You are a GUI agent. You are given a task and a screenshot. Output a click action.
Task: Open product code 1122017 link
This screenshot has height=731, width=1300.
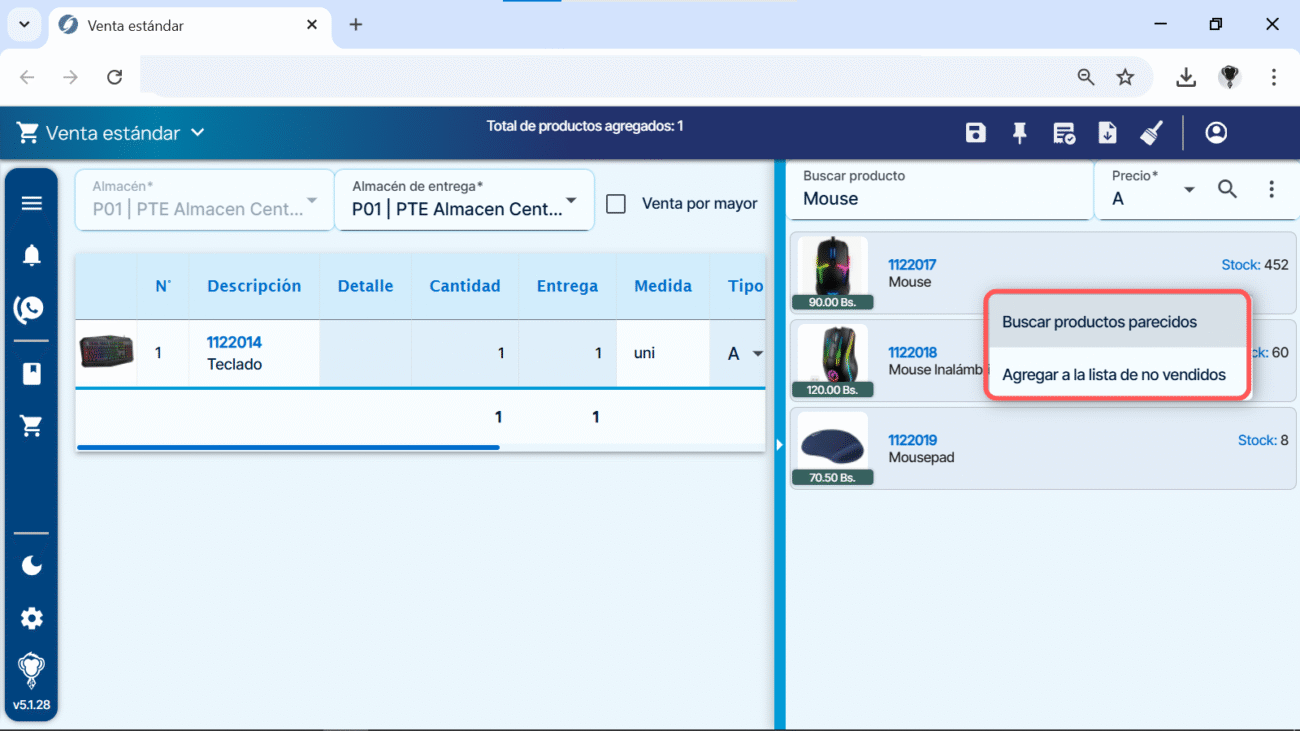[x=912, y=265]
